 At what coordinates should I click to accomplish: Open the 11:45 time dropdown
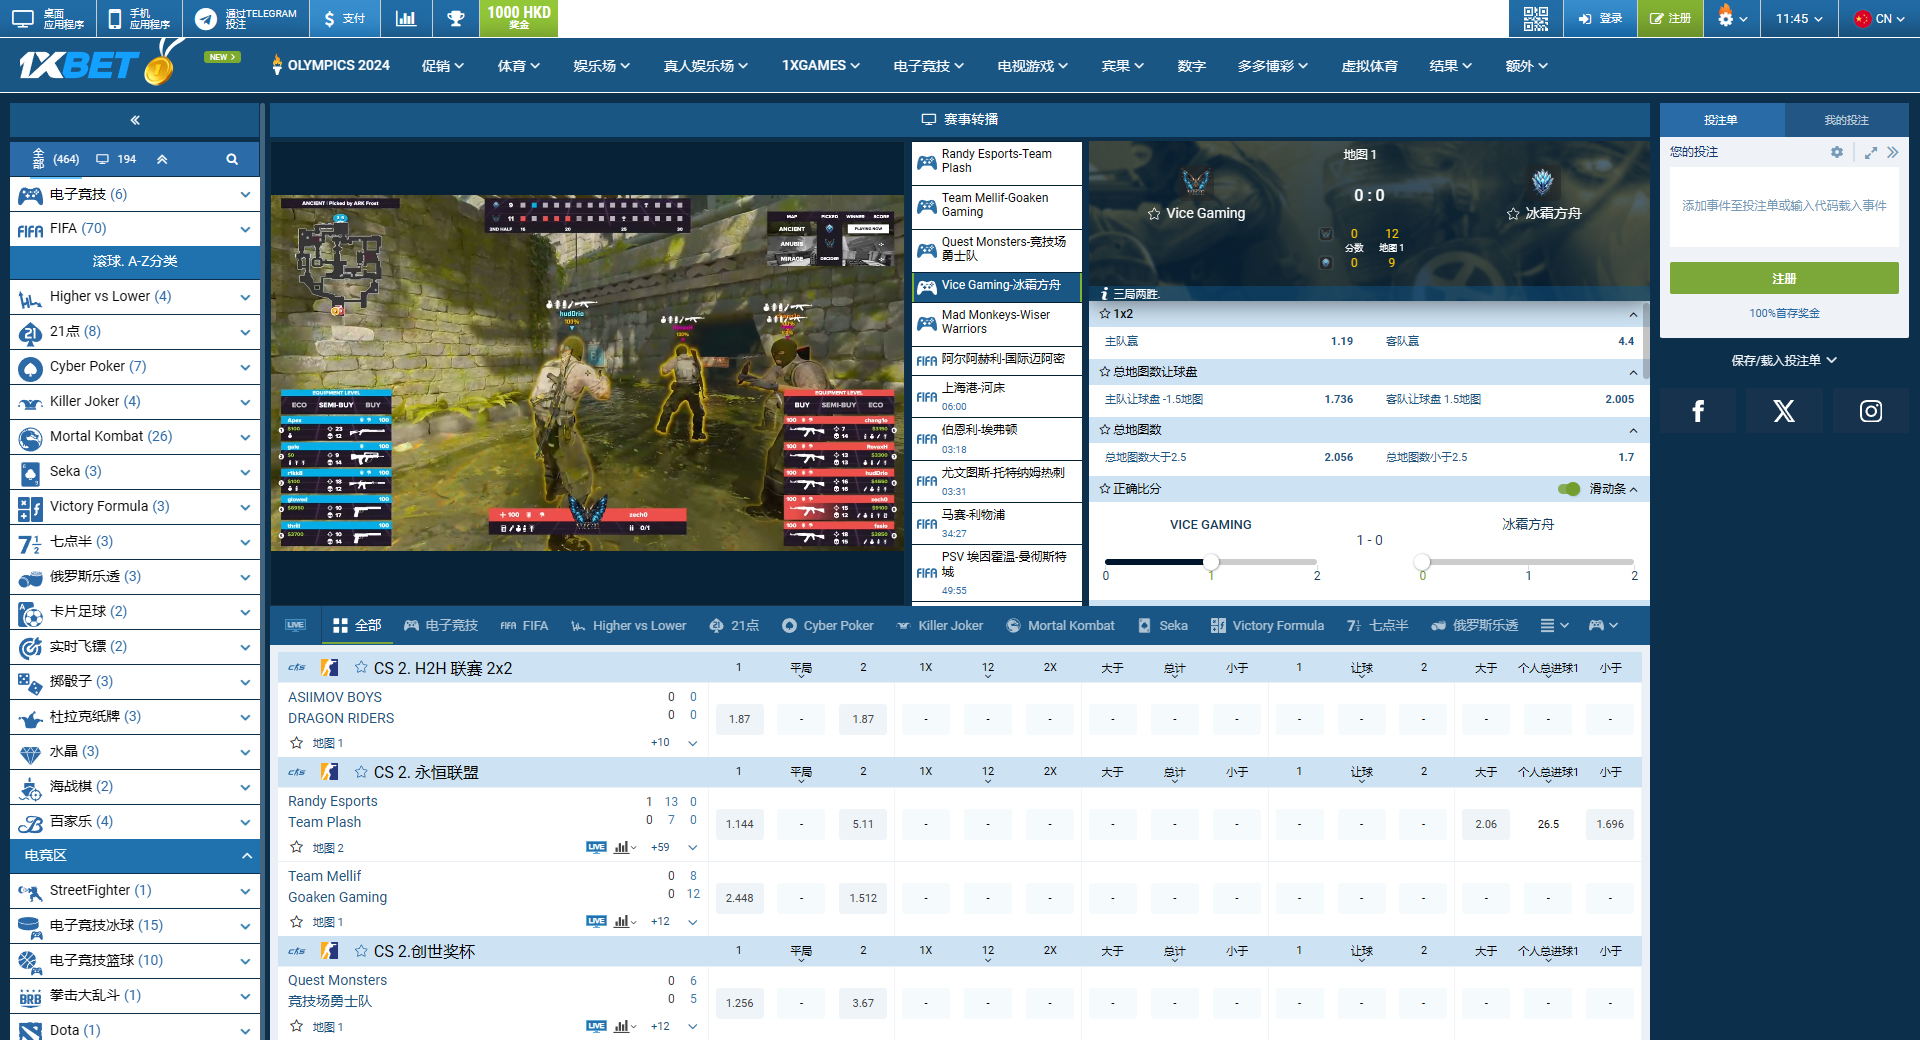(1799, 18)
